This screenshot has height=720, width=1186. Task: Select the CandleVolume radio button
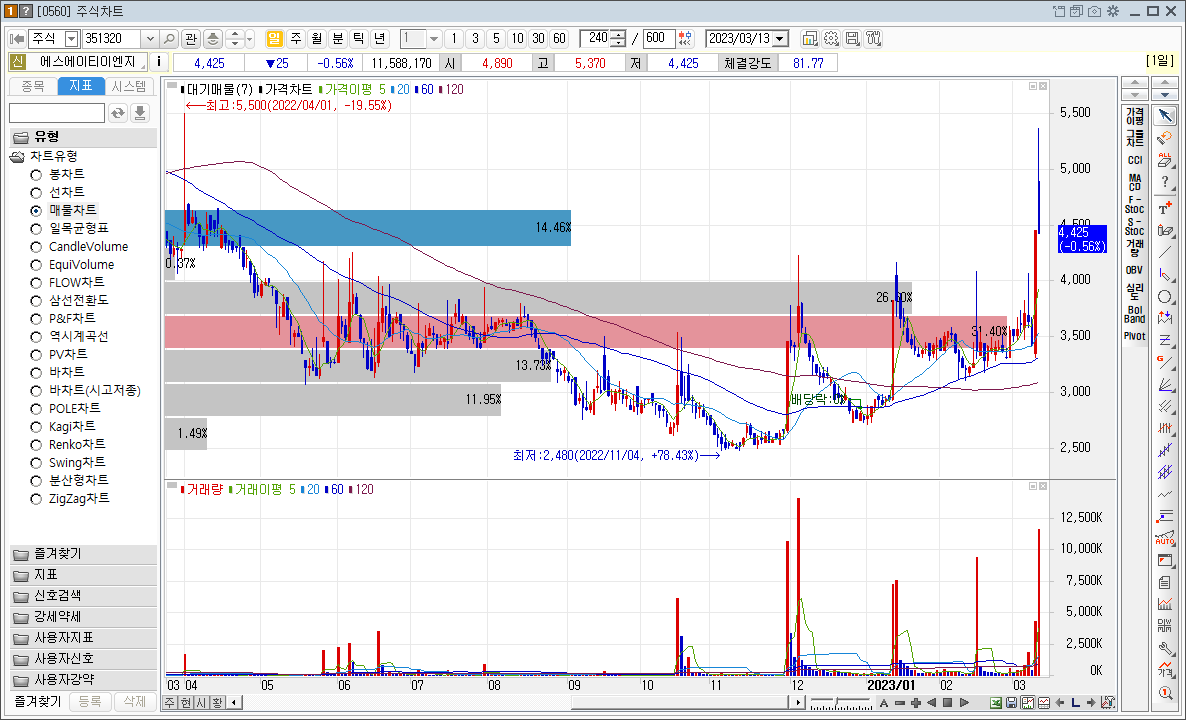36,247
